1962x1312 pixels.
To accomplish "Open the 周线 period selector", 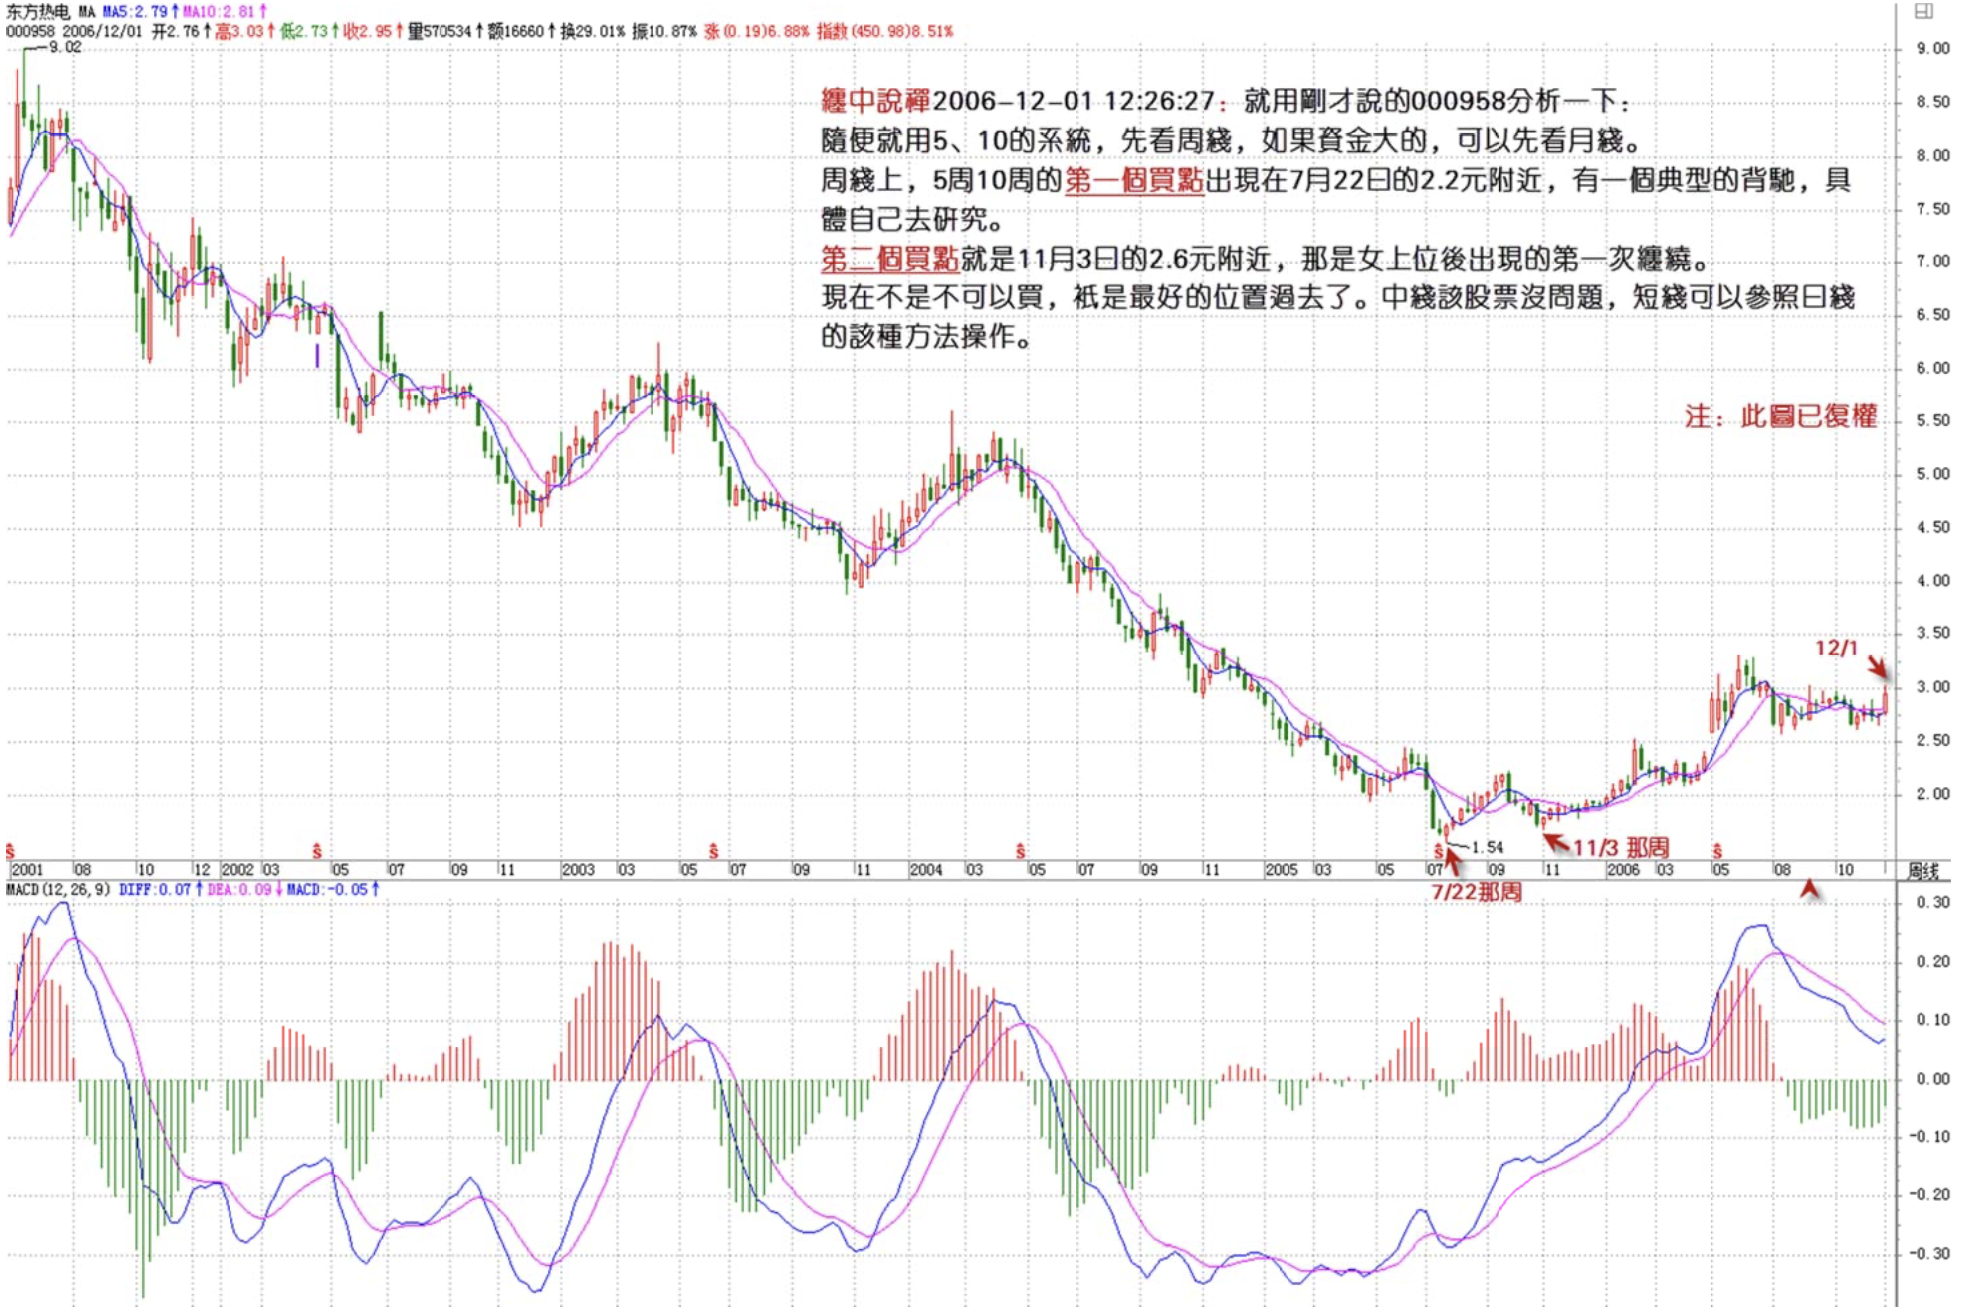I will click(1922, 870).
